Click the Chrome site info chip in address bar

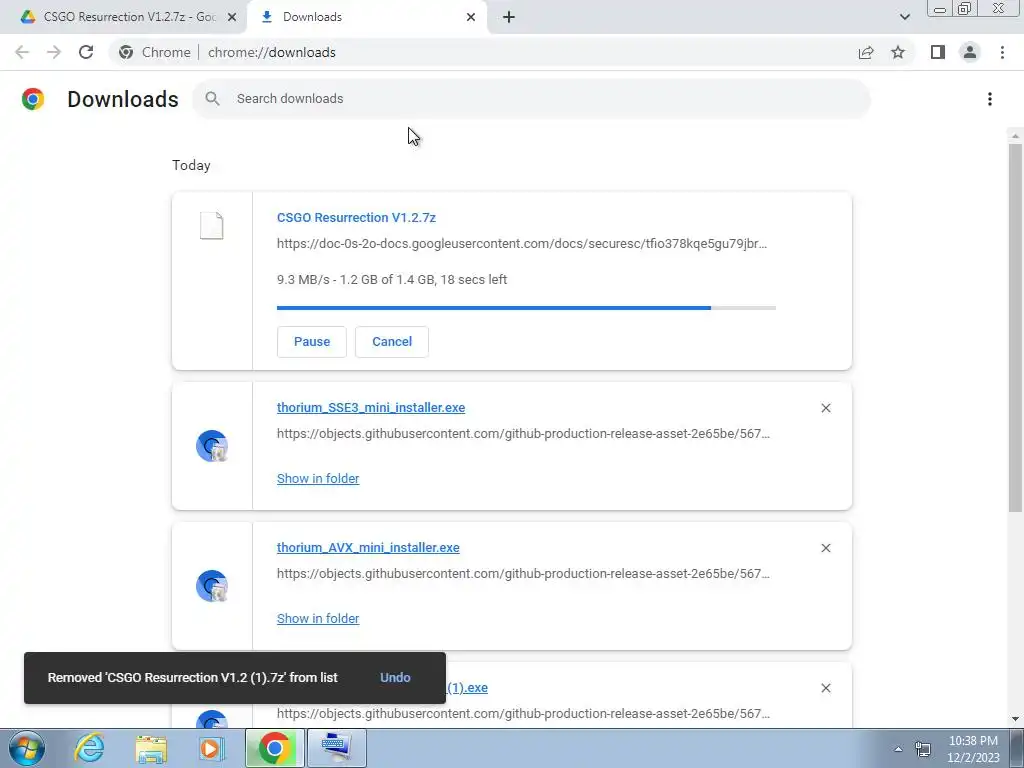coord(157,52)
